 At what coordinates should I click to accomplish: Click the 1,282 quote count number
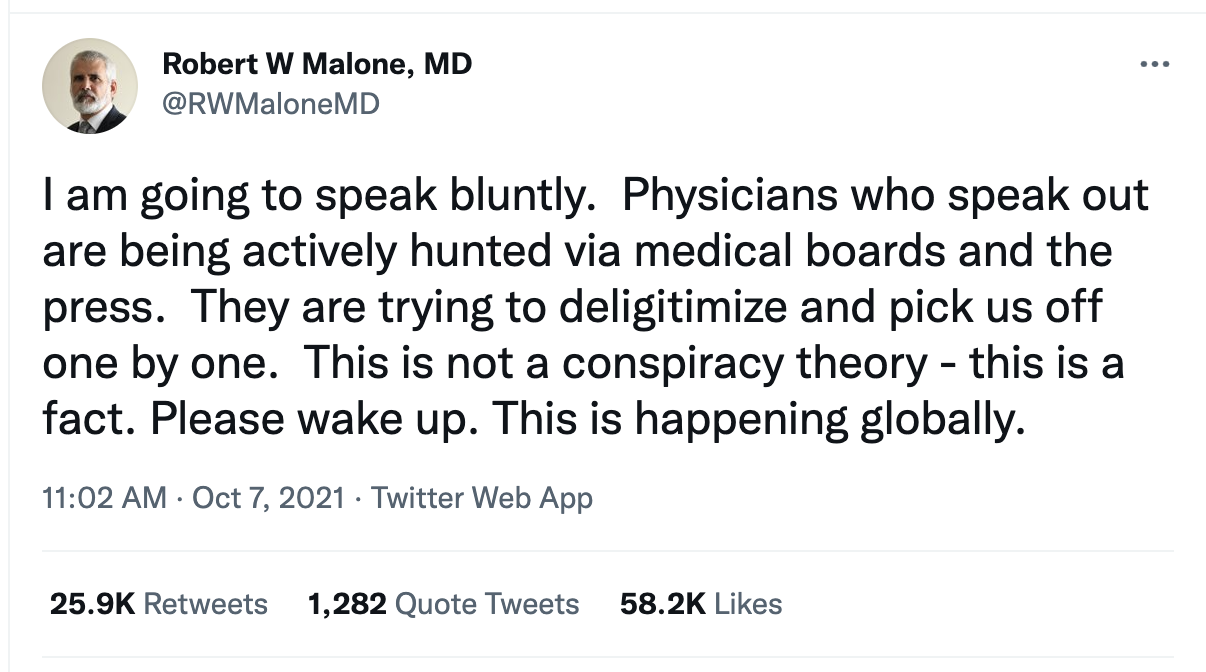(x=348, y=604)
